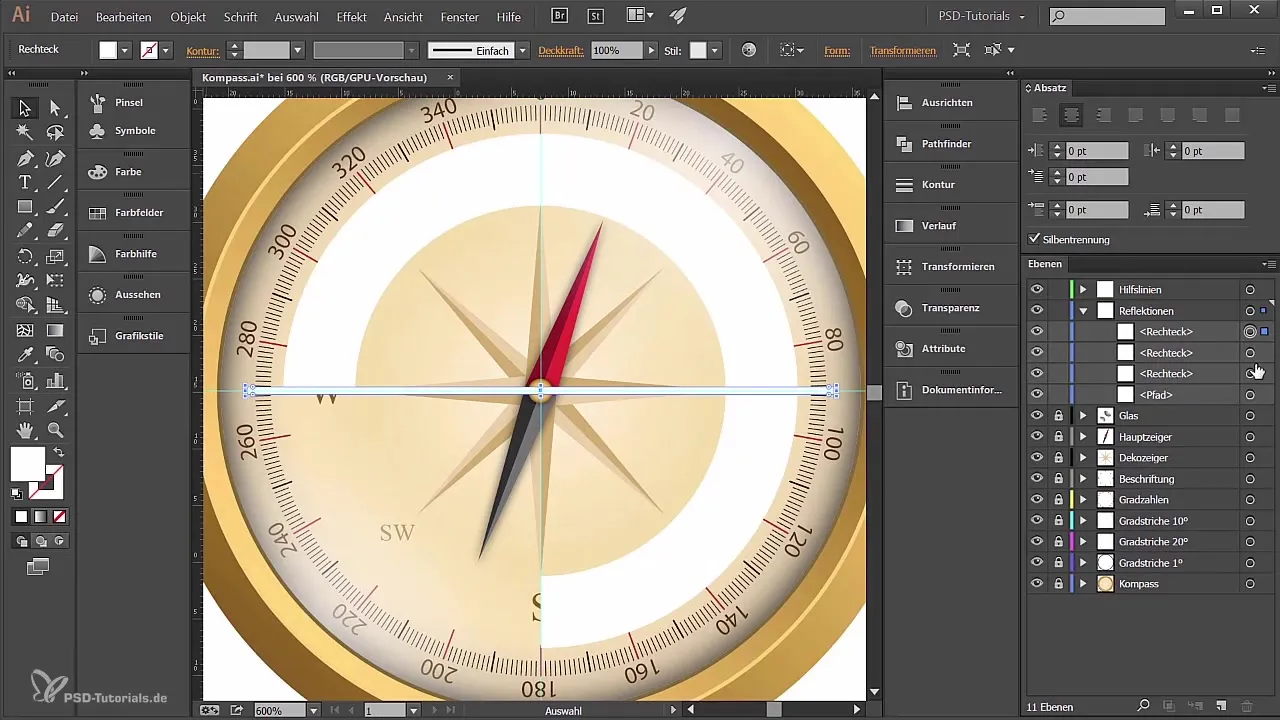Viewport: 1280px width, 720px height.
Task: Hide the Hilfslinien layer
Action: click(1037, 289)
